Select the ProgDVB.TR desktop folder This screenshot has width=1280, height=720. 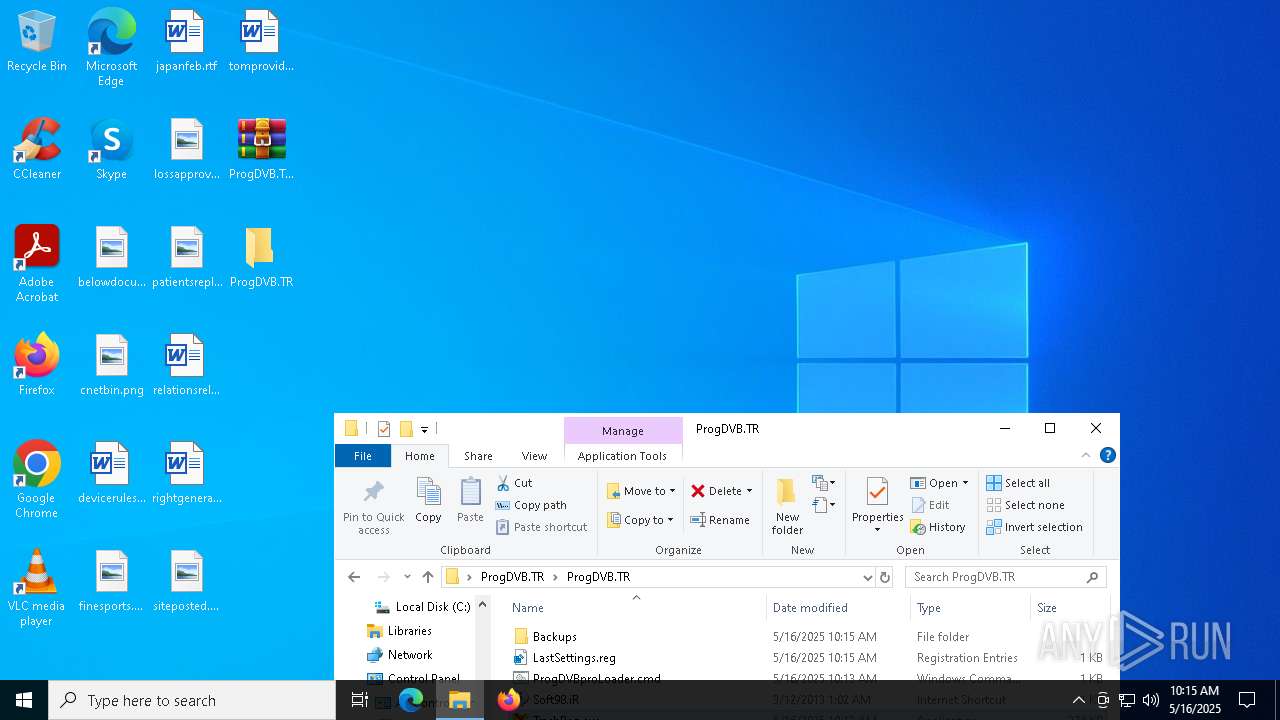pyautogui.click(x=261, y=257)
